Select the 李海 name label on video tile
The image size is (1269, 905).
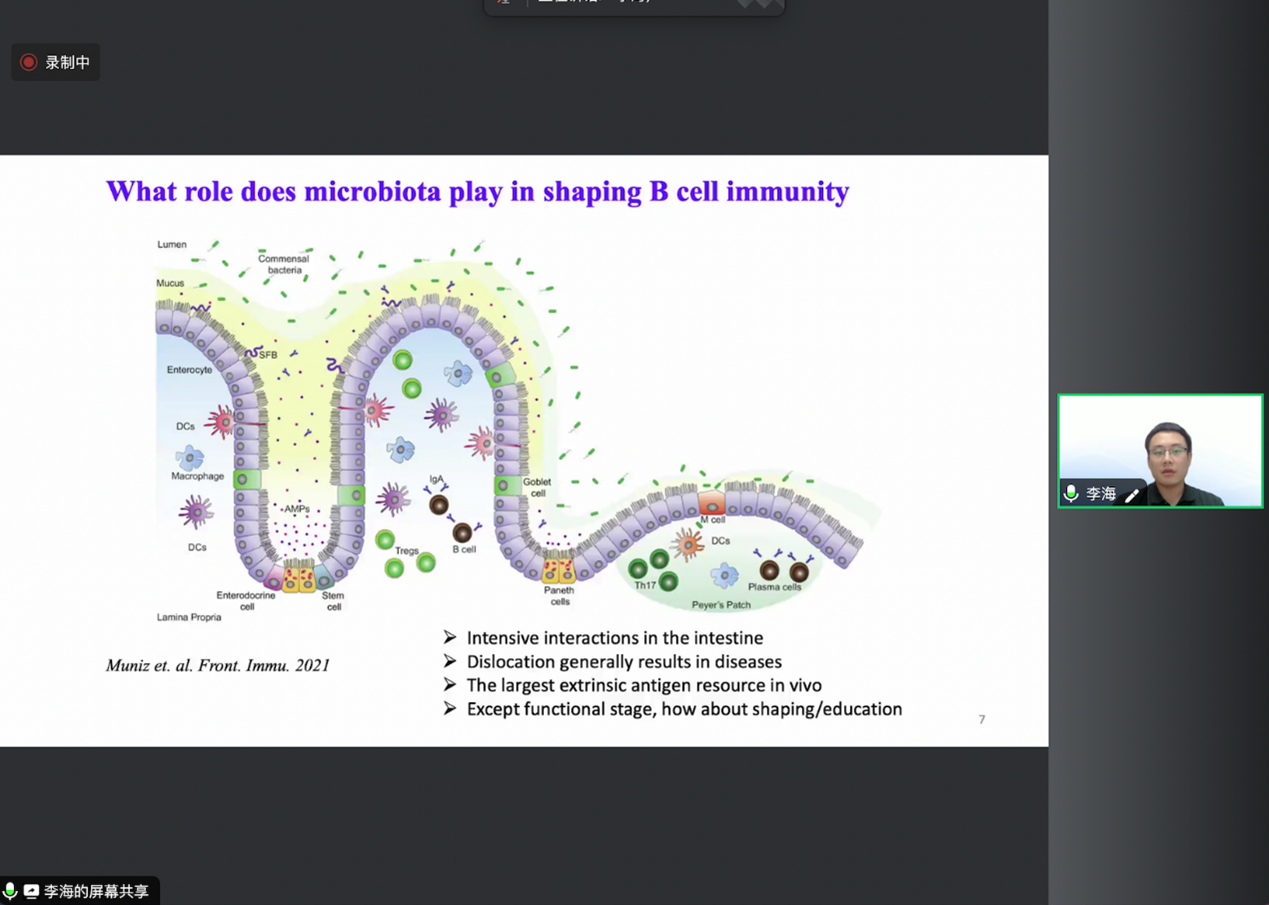(1101, 494)
